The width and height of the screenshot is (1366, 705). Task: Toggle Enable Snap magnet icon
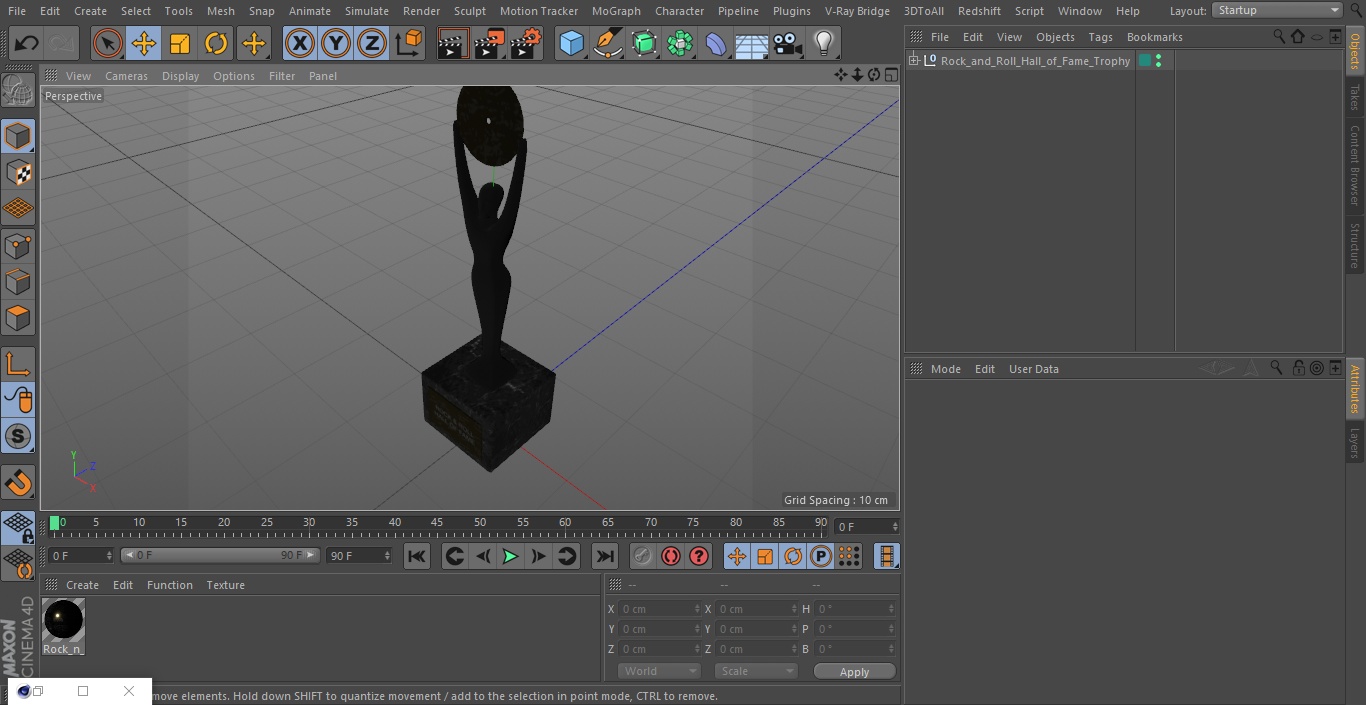[18, 483]
